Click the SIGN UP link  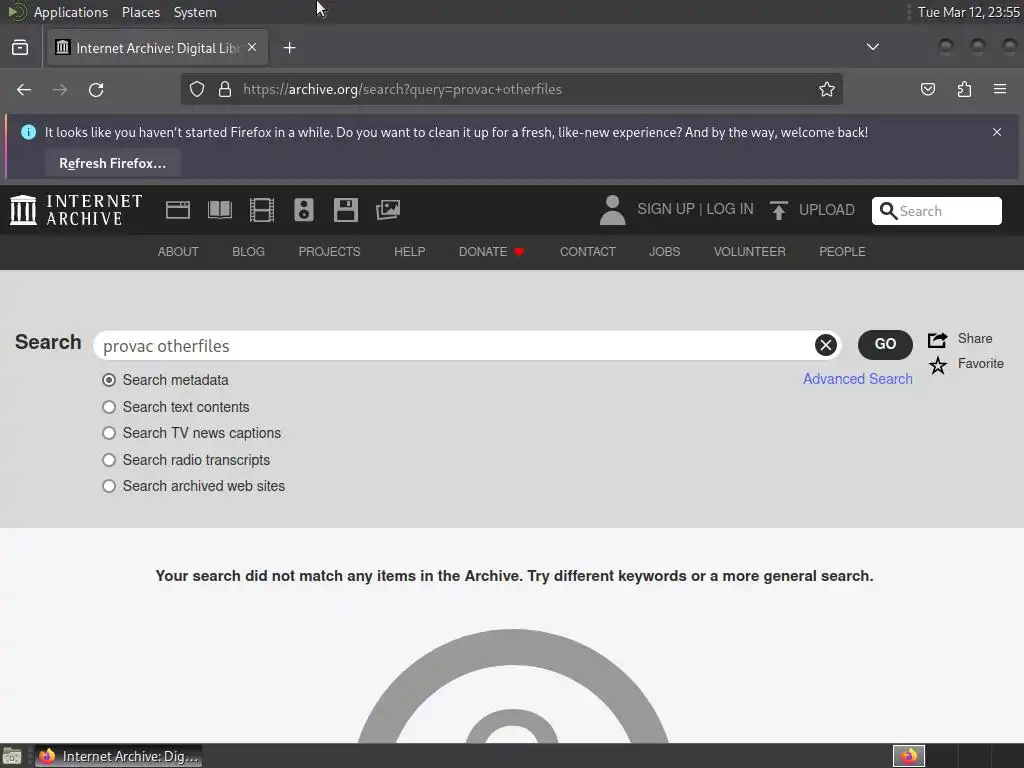(665, 209)
